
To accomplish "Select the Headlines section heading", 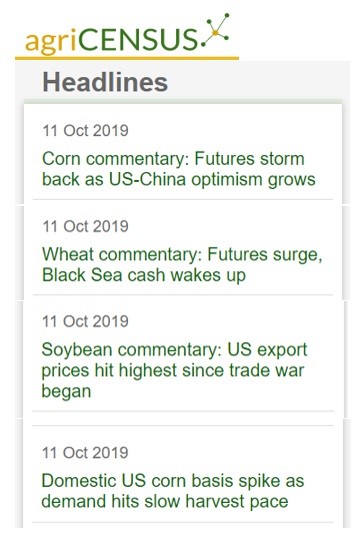I will (x=105, y=82).
